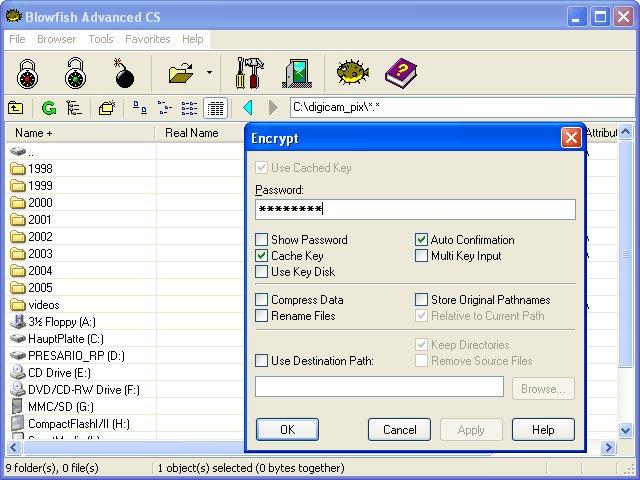Select the 2005 folder
The width and height of the screenshot is (640, 480).
[x=31, y=288]
